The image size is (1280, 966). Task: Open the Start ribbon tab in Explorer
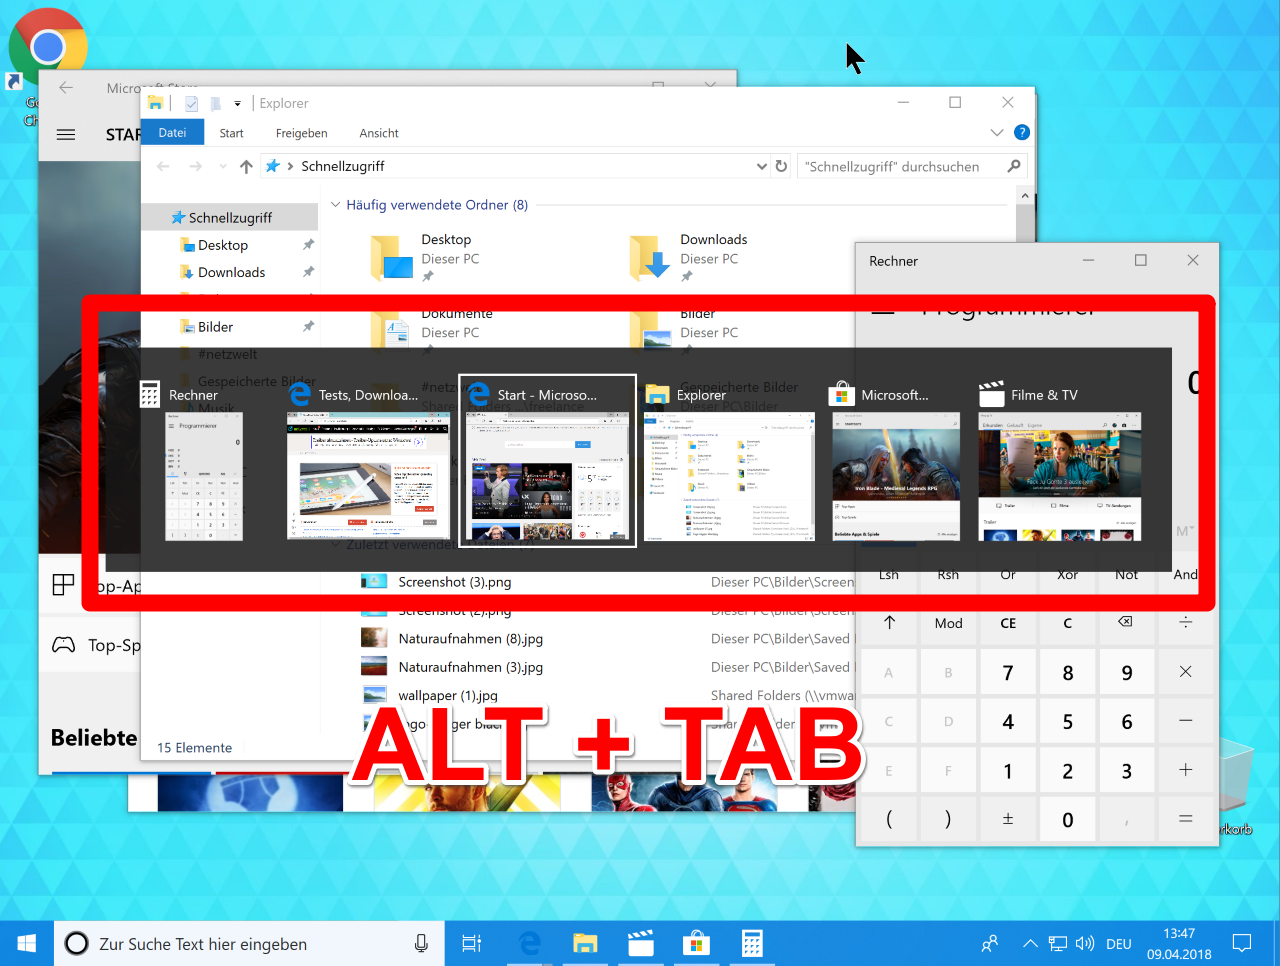[x=231, y=133]
